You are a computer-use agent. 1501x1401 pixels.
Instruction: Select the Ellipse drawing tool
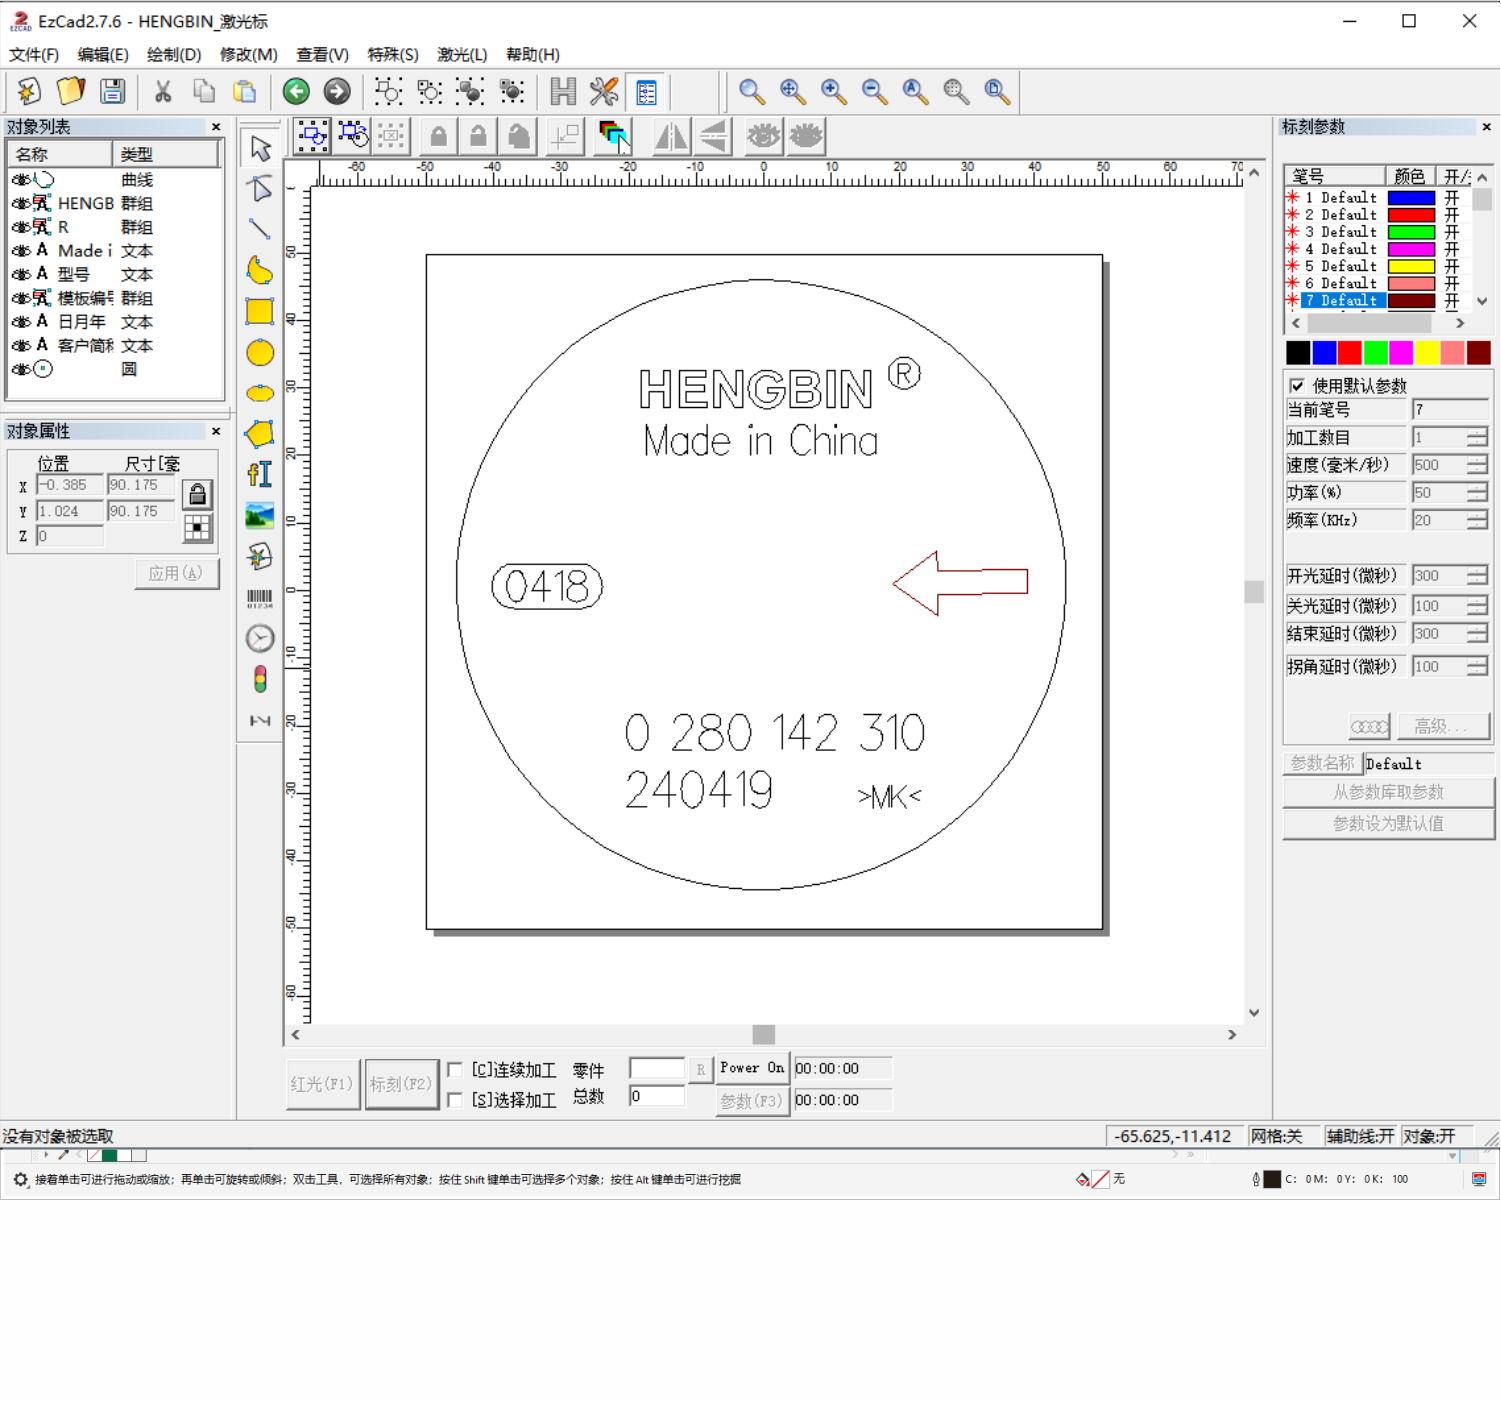[260, 393]
